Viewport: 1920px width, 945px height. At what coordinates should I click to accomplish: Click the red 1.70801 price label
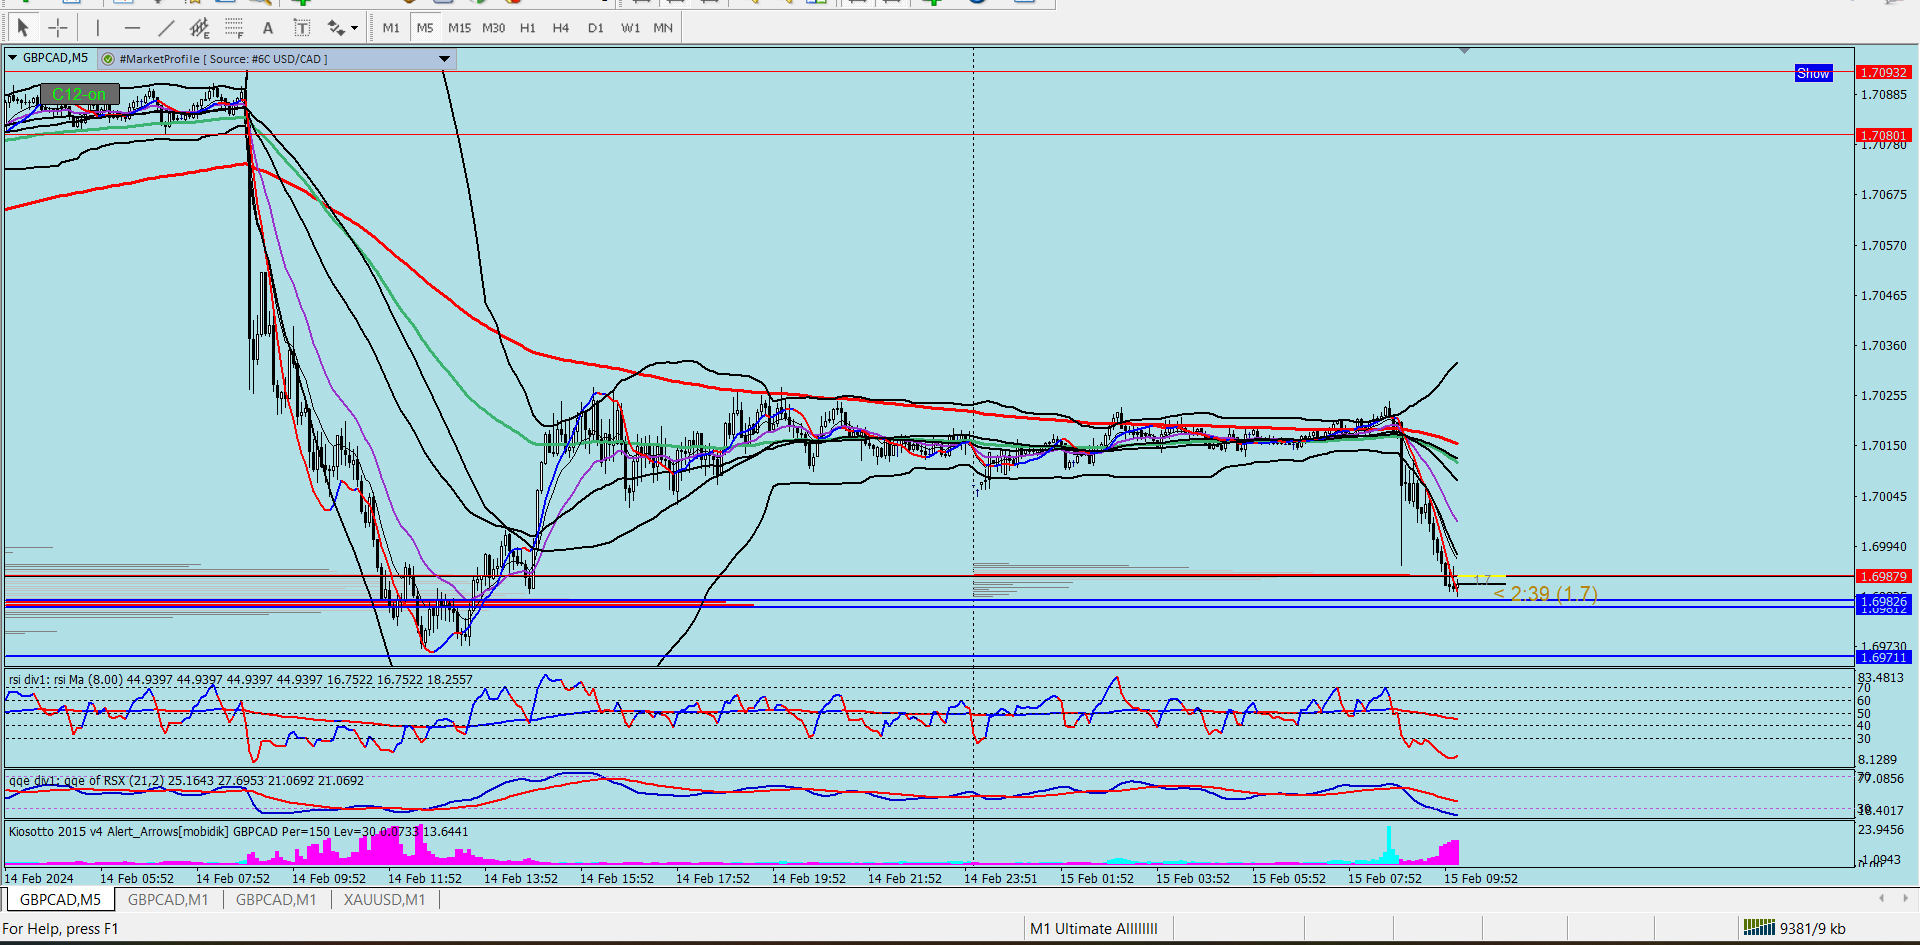tap(1884, 135)
